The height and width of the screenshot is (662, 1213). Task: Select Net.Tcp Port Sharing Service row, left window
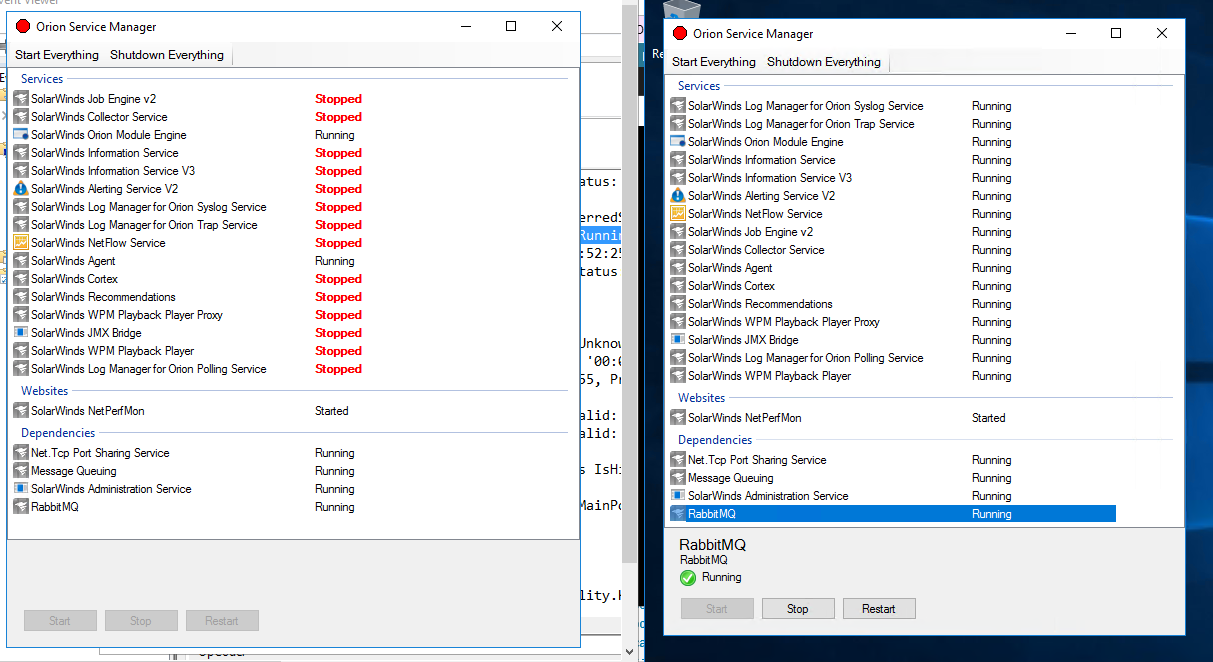point(235,453)
